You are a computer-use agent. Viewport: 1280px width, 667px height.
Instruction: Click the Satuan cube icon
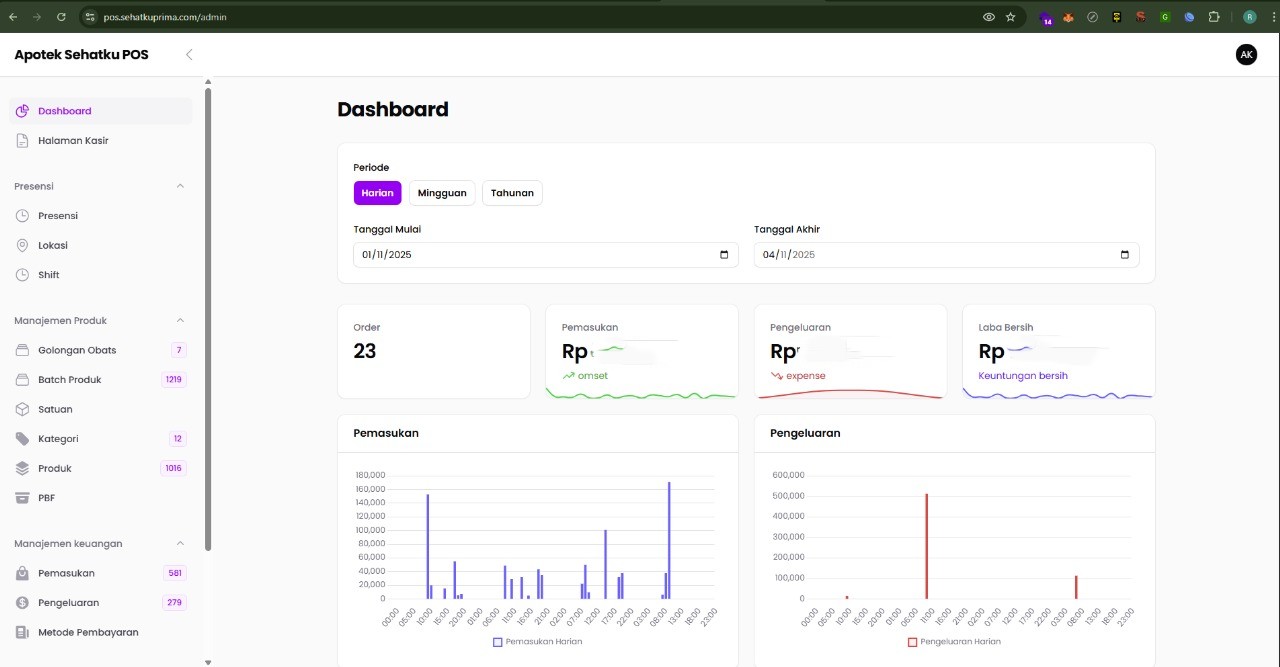(x=23, y=409)
